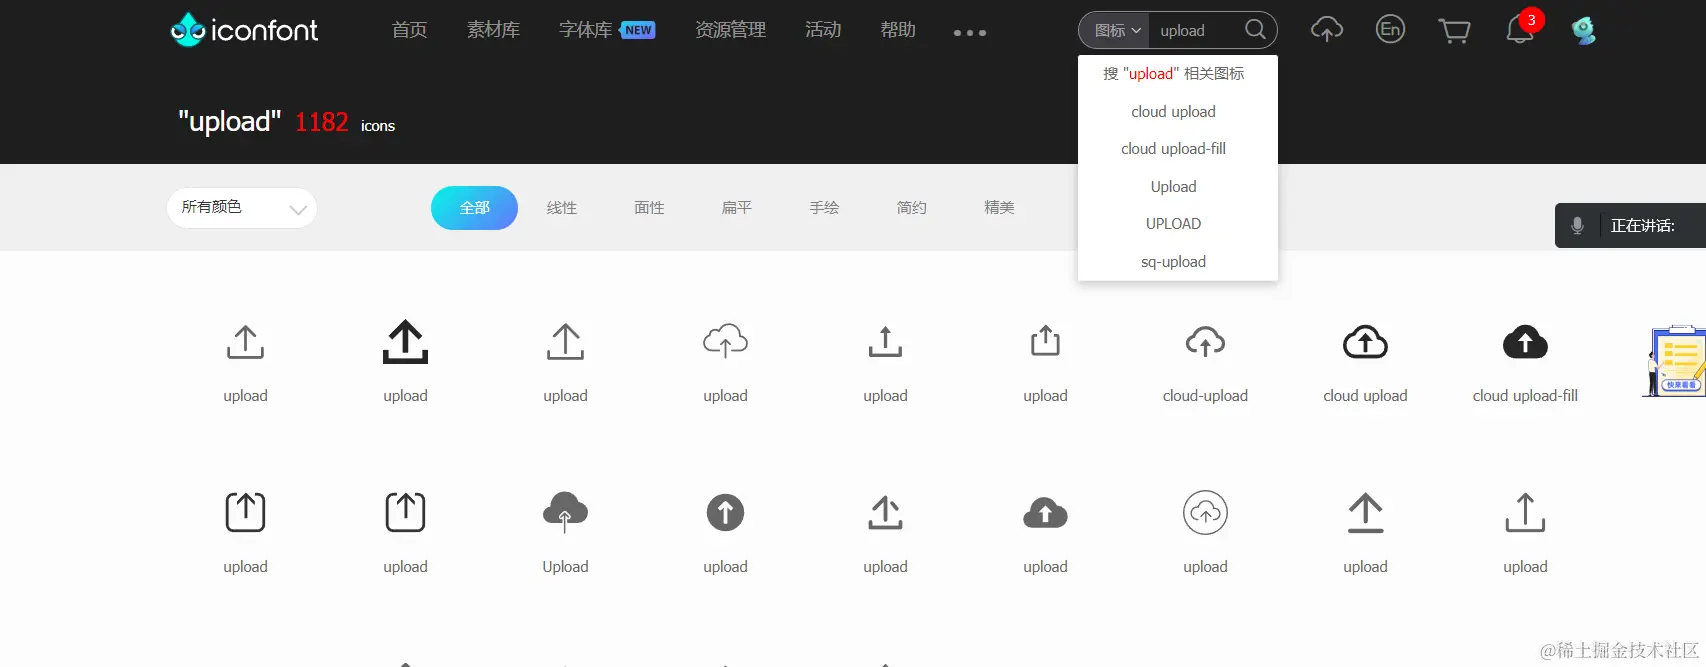1706x667 pixels.
Task: Select the solid gray cloud icon labeled lowercase upload
Action: click(x=1045, y=513)
